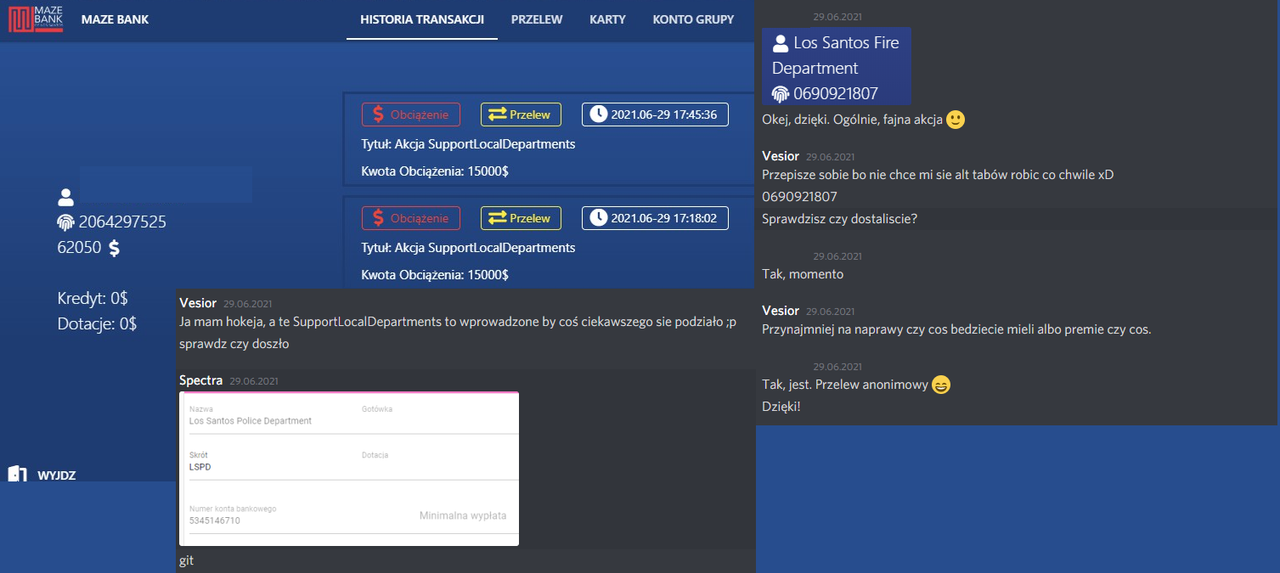This screenshot has width=1280, height=573.
Task: Click Kwota Obciążenia of 17:45:36 transaction
Action: coord(434,172)
